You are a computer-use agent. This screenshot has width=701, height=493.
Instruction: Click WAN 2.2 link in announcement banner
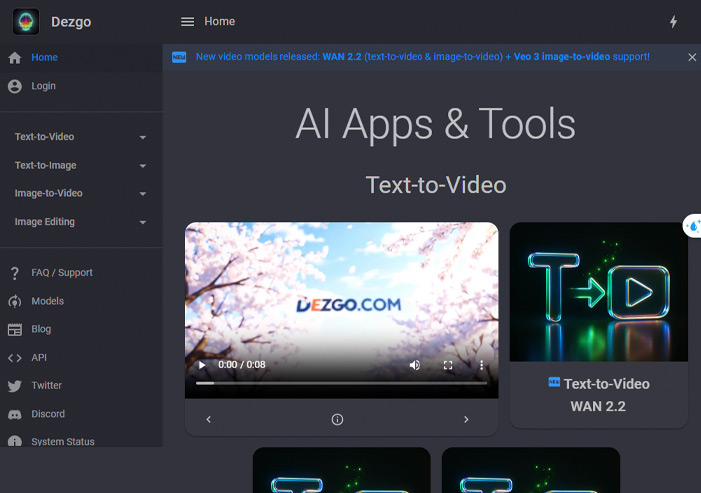click(x=342, y=57)
